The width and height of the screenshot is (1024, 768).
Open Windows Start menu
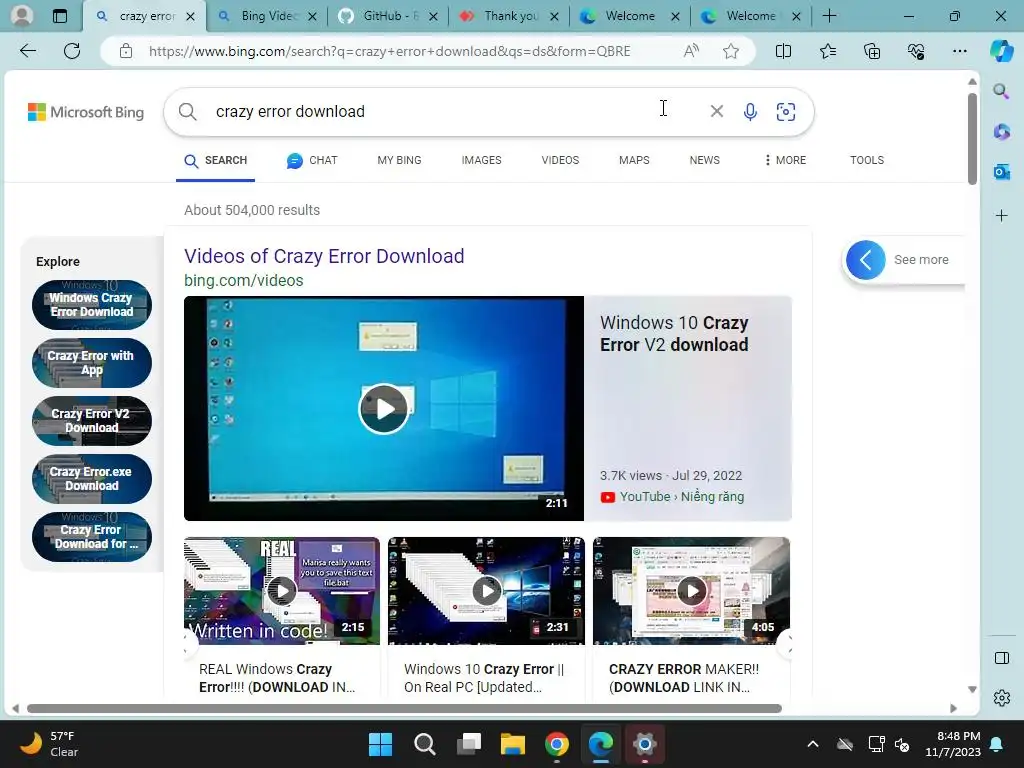pyautogui.click(x=380, y=744)
